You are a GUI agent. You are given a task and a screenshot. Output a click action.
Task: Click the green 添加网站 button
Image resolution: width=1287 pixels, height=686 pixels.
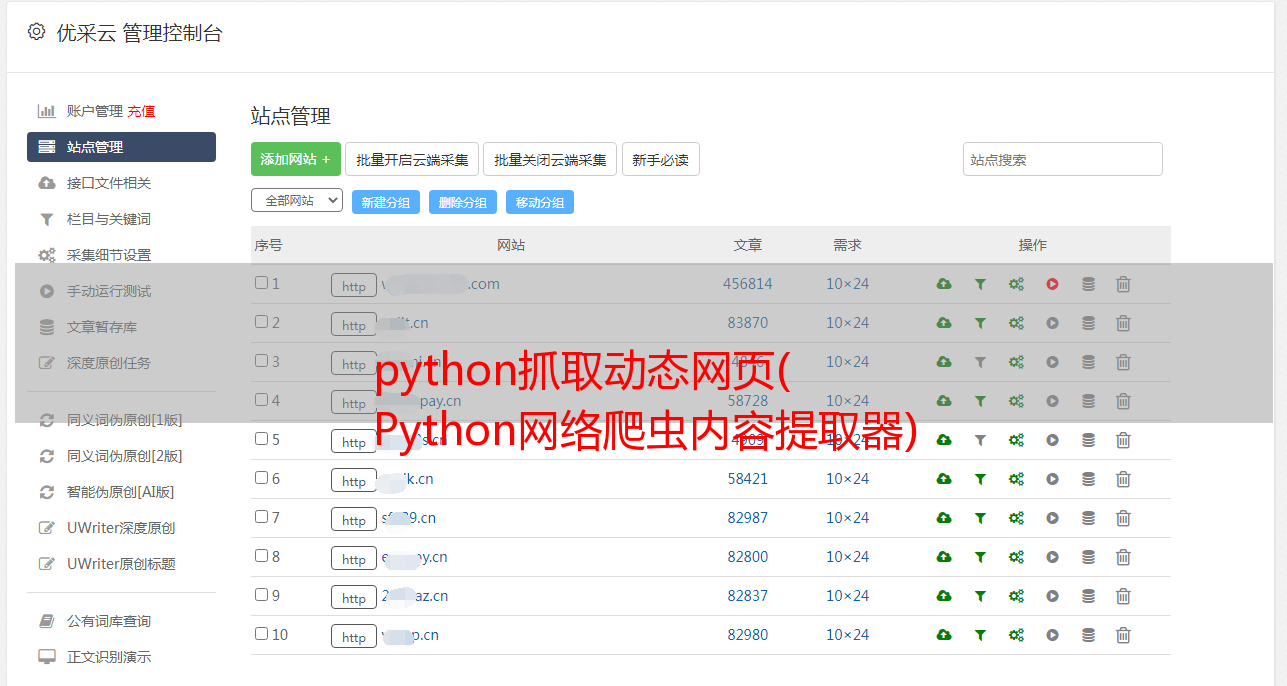pos(295,159)
